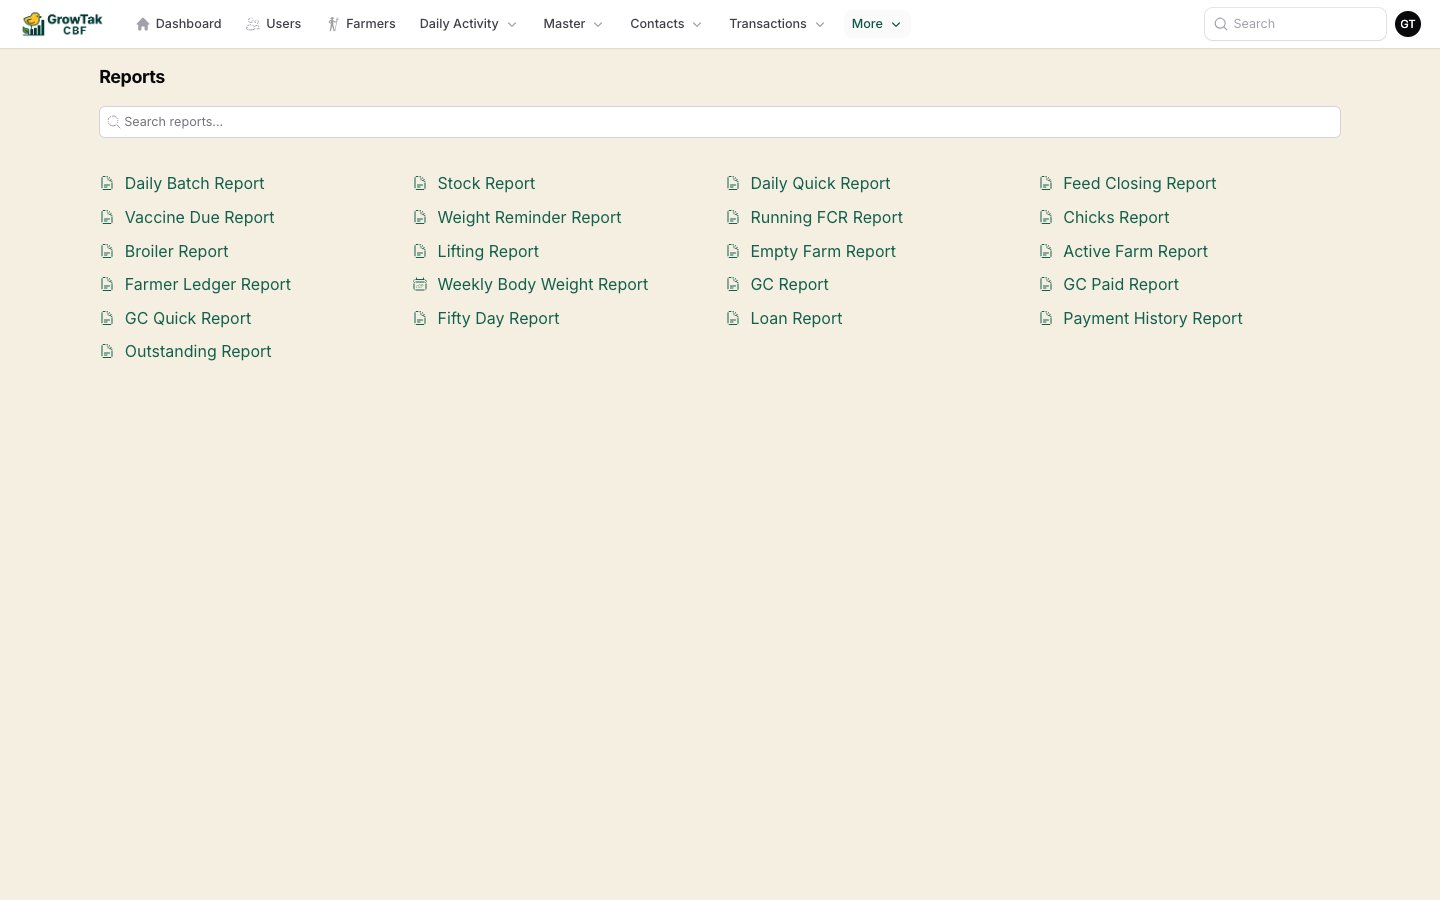Click the calendar icon beside Weekly Body Weight Report
Screen dimensions: 1440x900
coord(420,285)
